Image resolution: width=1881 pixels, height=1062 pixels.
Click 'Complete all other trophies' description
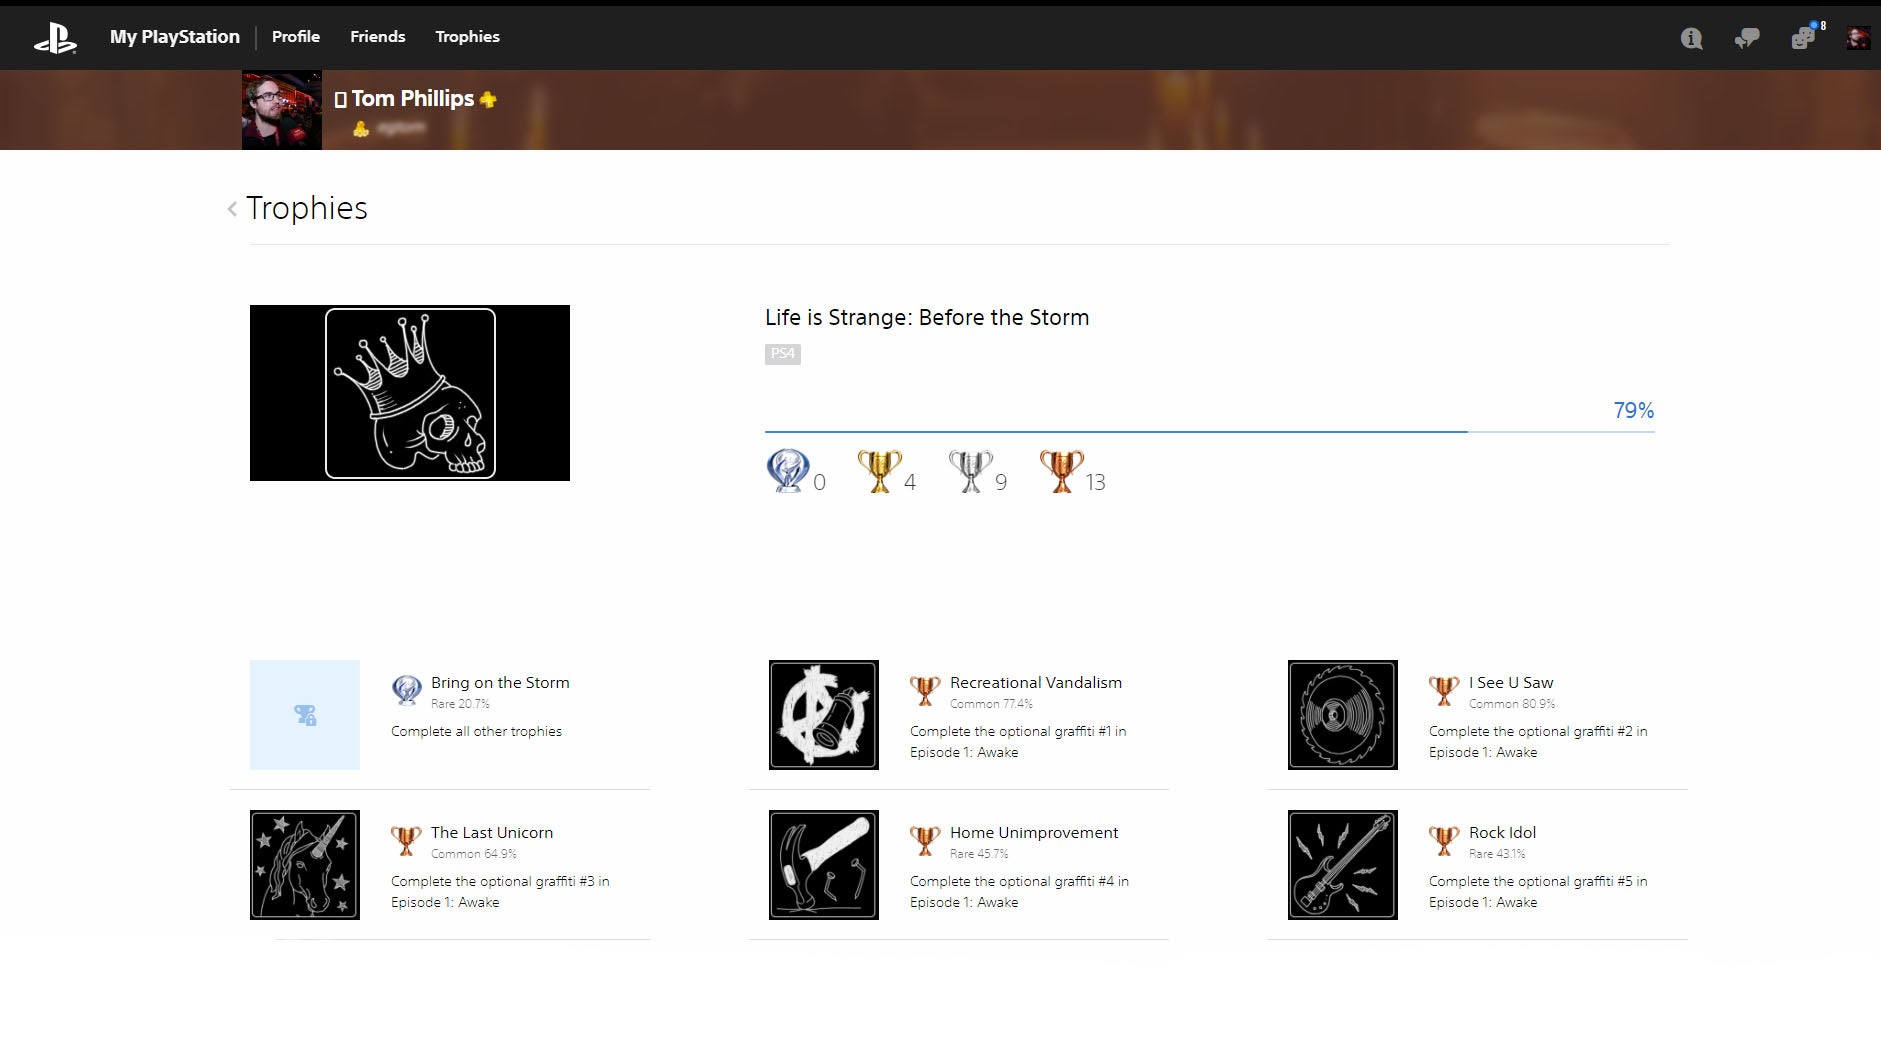[476, 731]
